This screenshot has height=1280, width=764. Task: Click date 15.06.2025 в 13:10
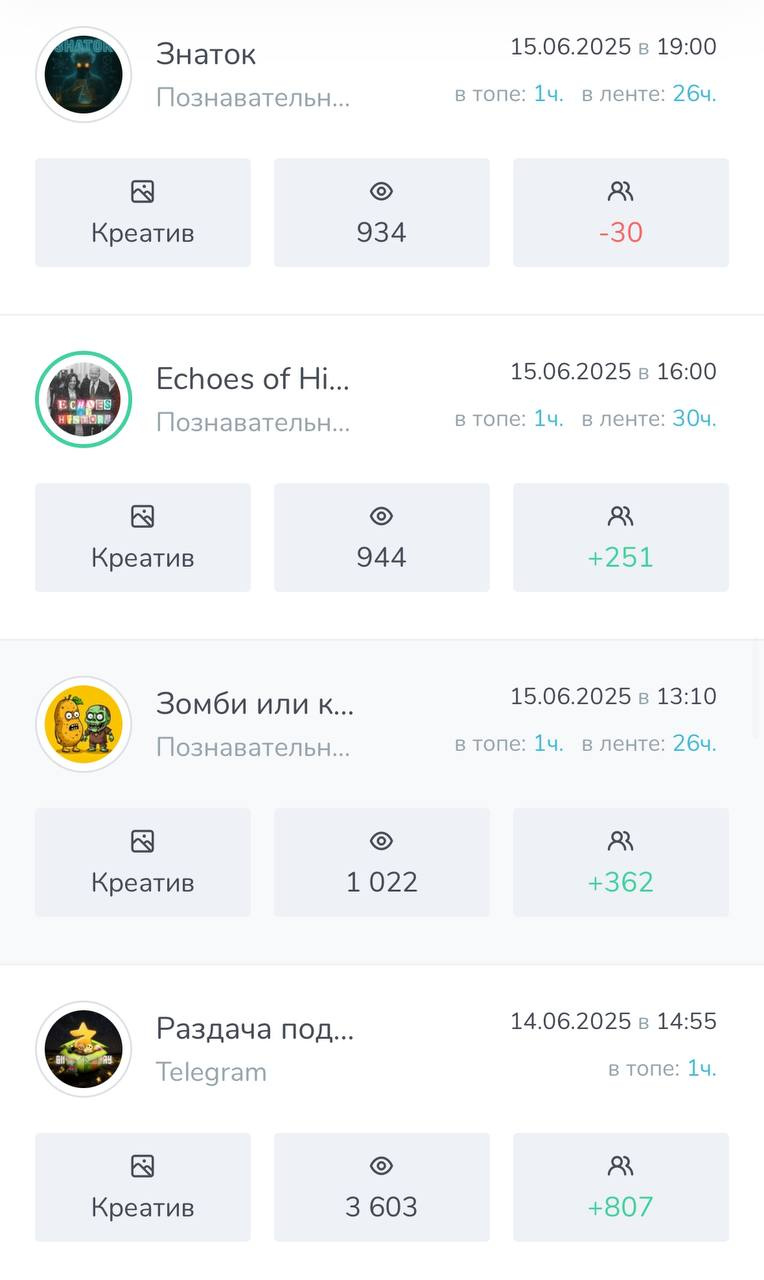[x=613, y=697]
